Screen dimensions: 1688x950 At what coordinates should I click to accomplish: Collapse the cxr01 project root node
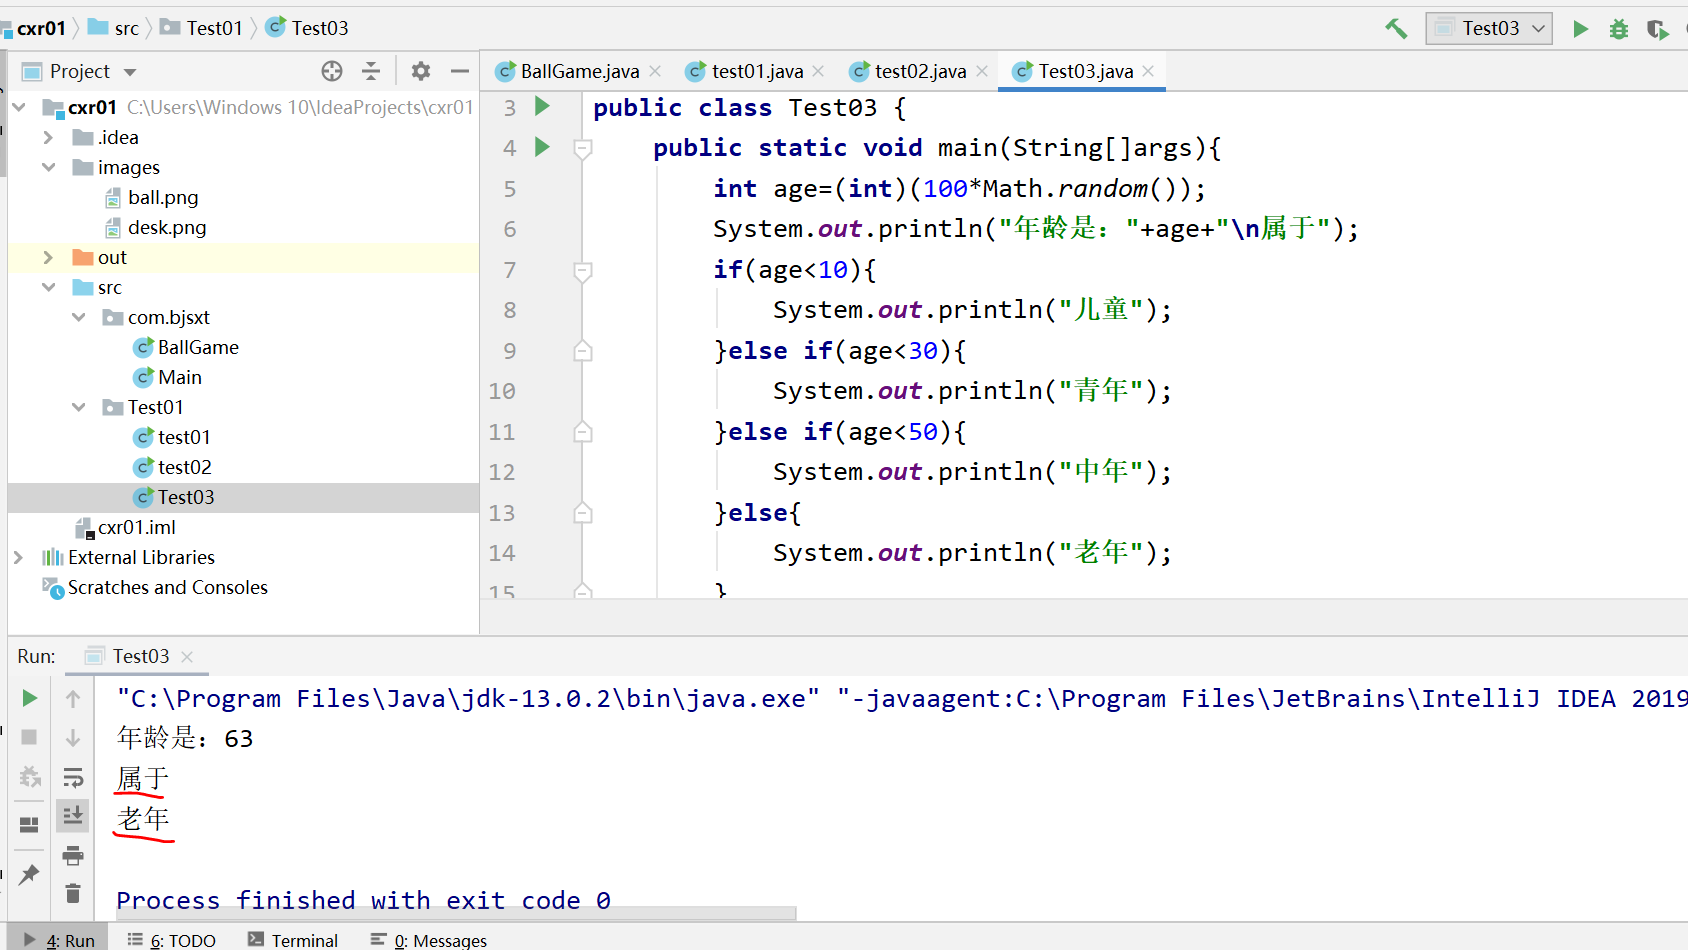pyautogui.click(x=19, y=107)
